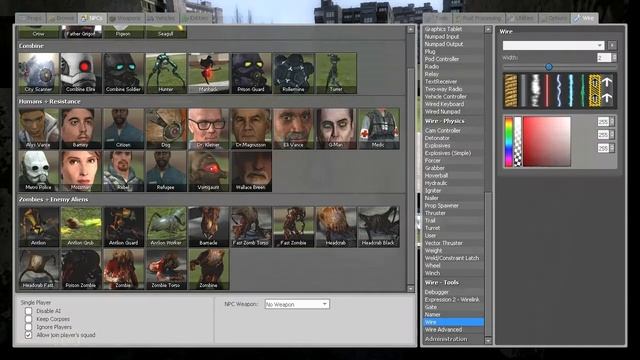Click the red saturation color square

click(x=547, y=142)
